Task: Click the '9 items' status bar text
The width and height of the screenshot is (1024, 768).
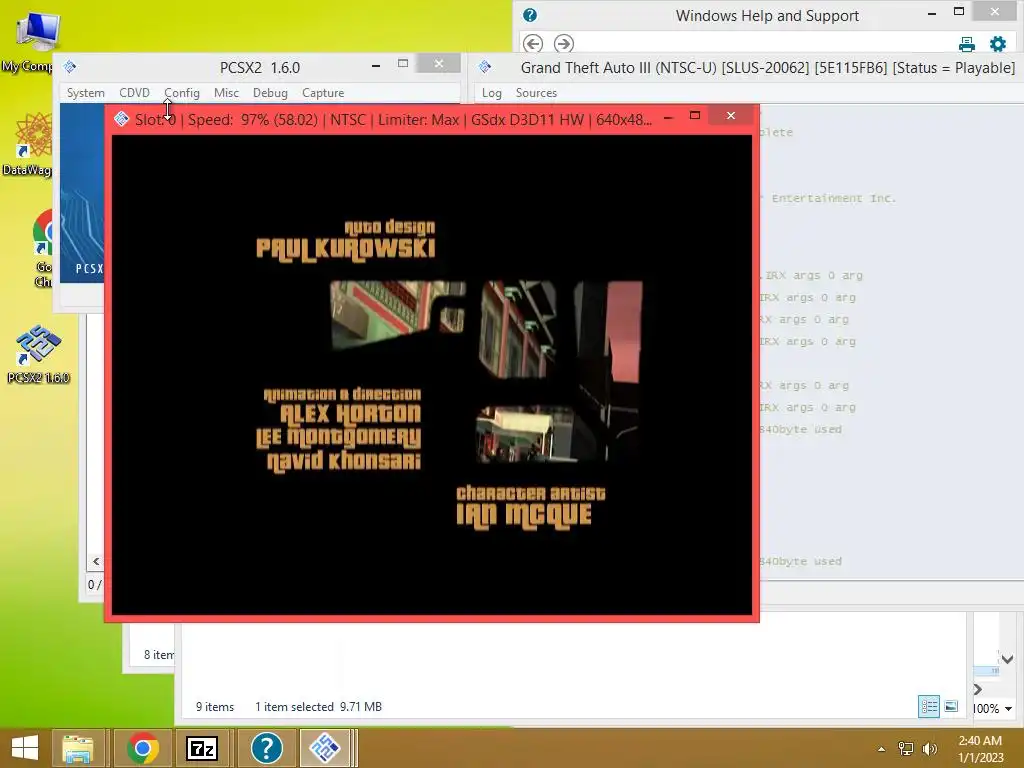Action: (215, 707)
